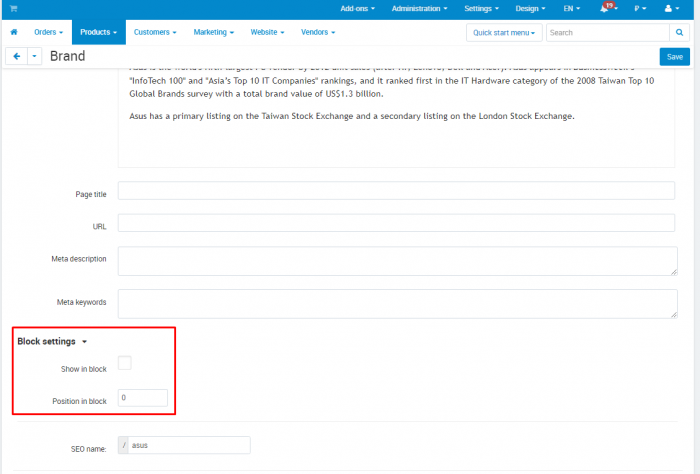The image size is (700, 474).
Task: Open the EN language dropdown
Action: [571, 8]
